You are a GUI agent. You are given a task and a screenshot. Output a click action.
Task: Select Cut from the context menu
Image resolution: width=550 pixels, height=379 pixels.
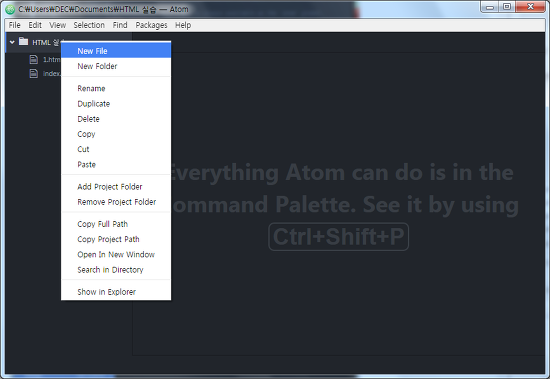pos(116,149)
